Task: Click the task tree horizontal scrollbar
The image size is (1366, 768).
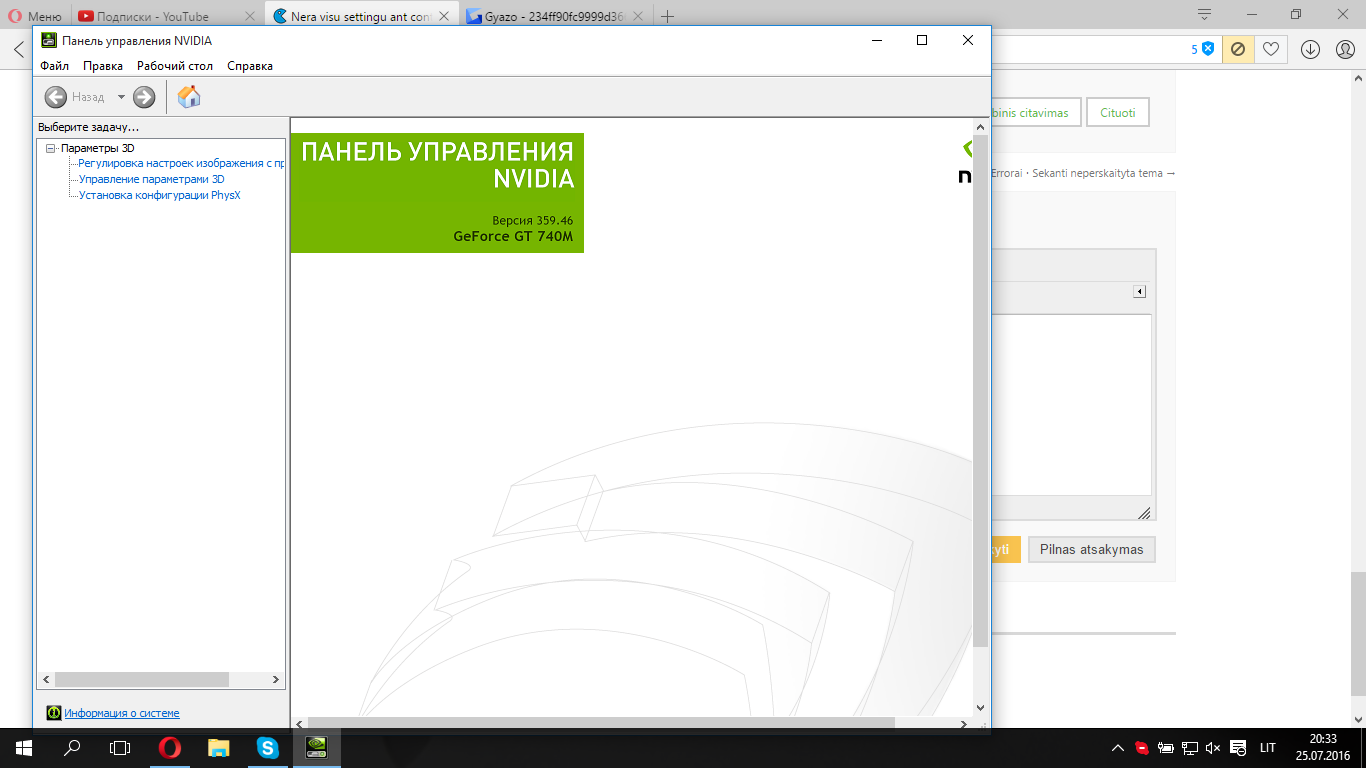Action: (142, 680)
